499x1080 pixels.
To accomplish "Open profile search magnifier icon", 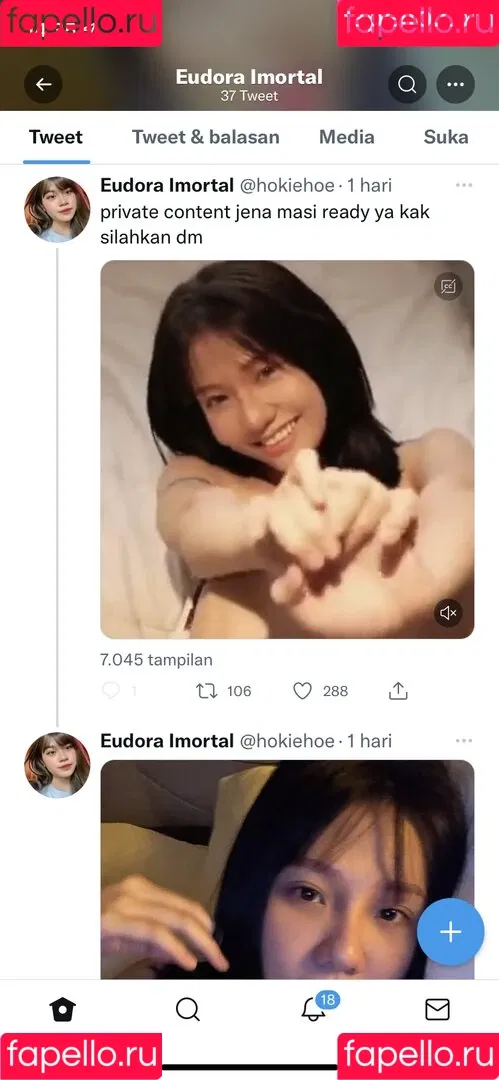I will pos(407,85).
